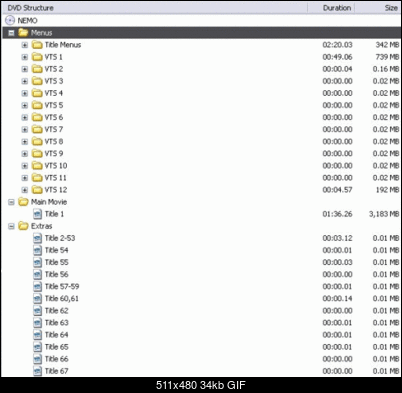Select the VTS 10 row

201,166
